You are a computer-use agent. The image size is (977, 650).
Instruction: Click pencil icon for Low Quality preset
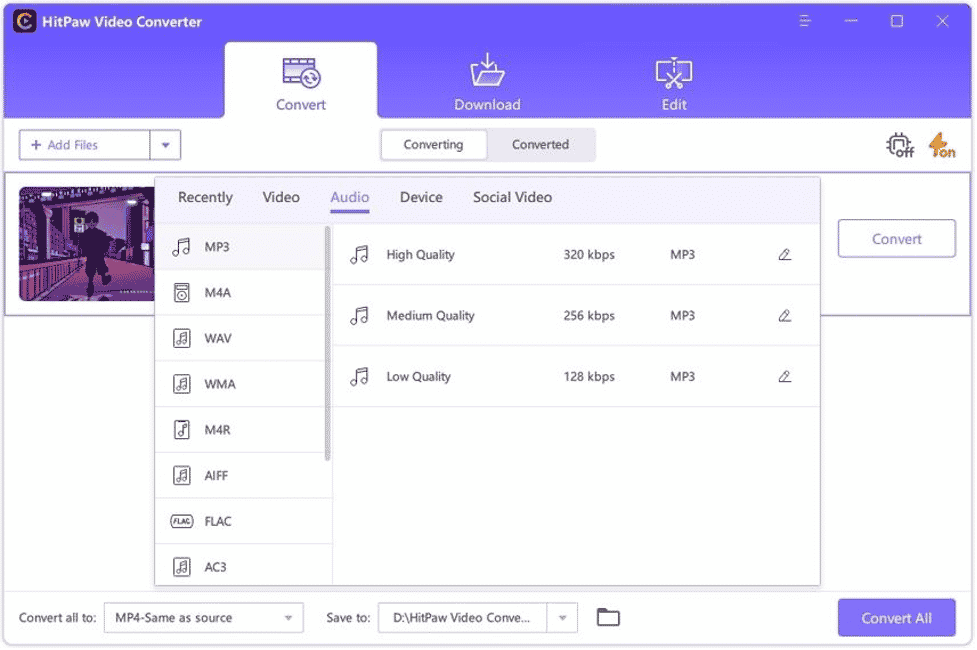[x=784, y=377]
